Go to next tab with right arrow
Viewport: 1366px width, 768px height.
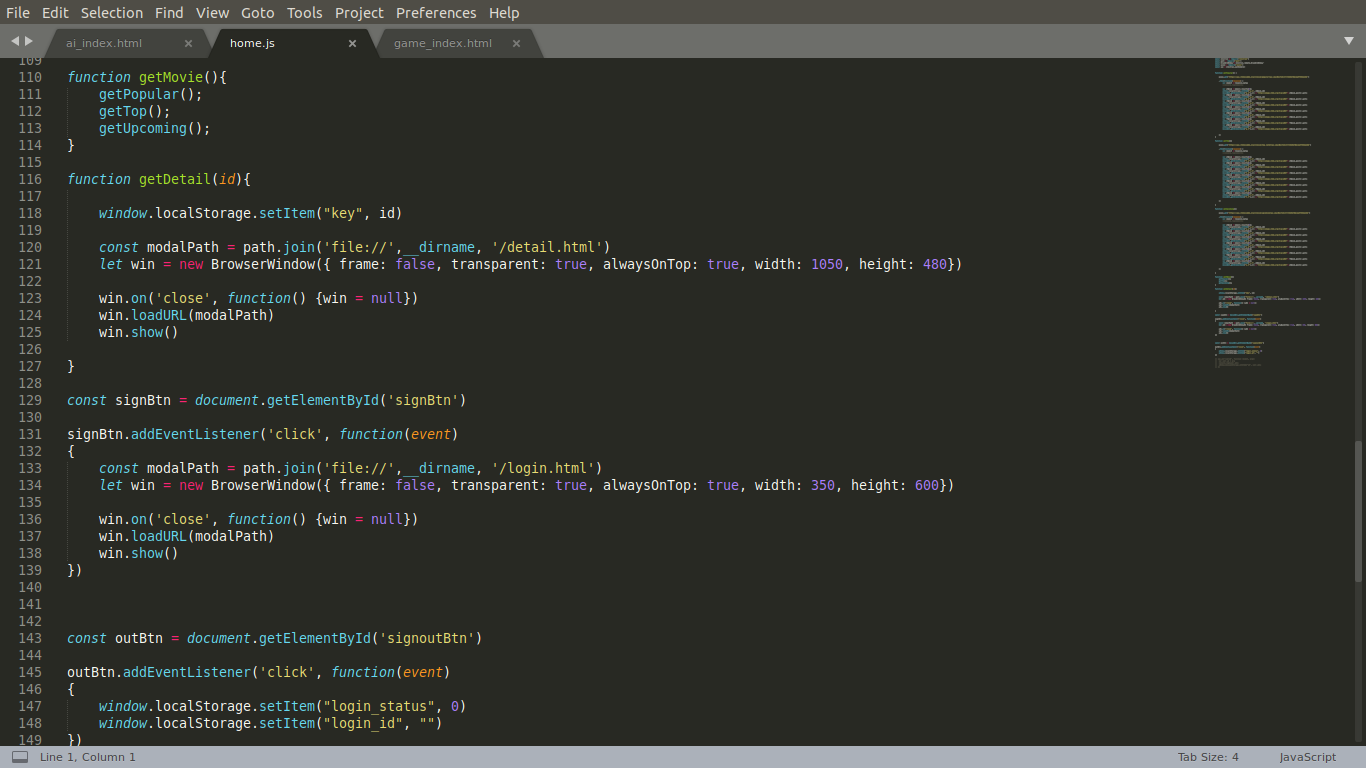(x=29, y=41)
